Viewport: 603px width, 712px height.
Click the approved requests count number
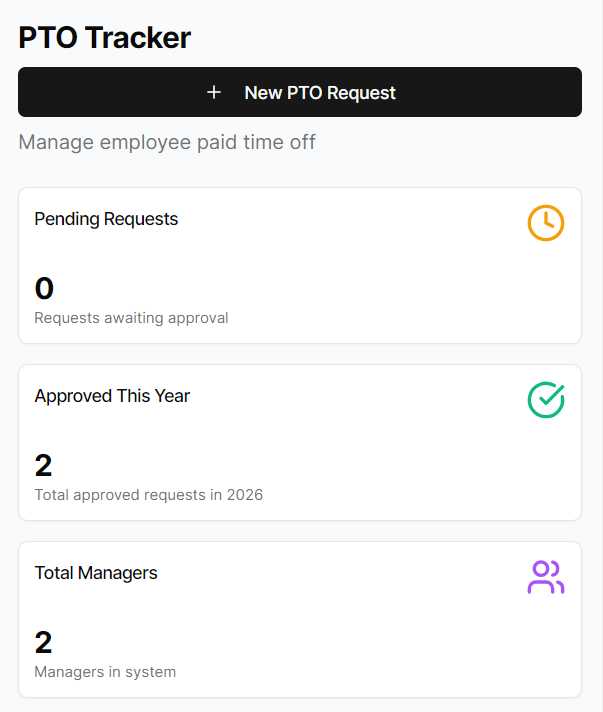point(43,466)
